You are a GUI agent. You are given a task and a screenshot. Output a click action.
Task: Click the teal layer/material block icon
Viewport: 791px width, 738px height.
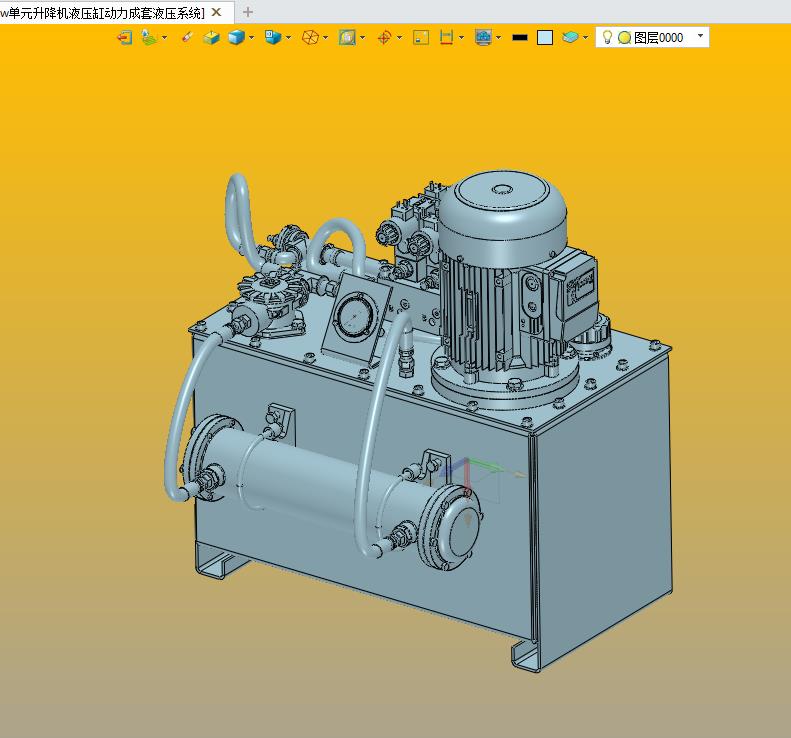570,38
